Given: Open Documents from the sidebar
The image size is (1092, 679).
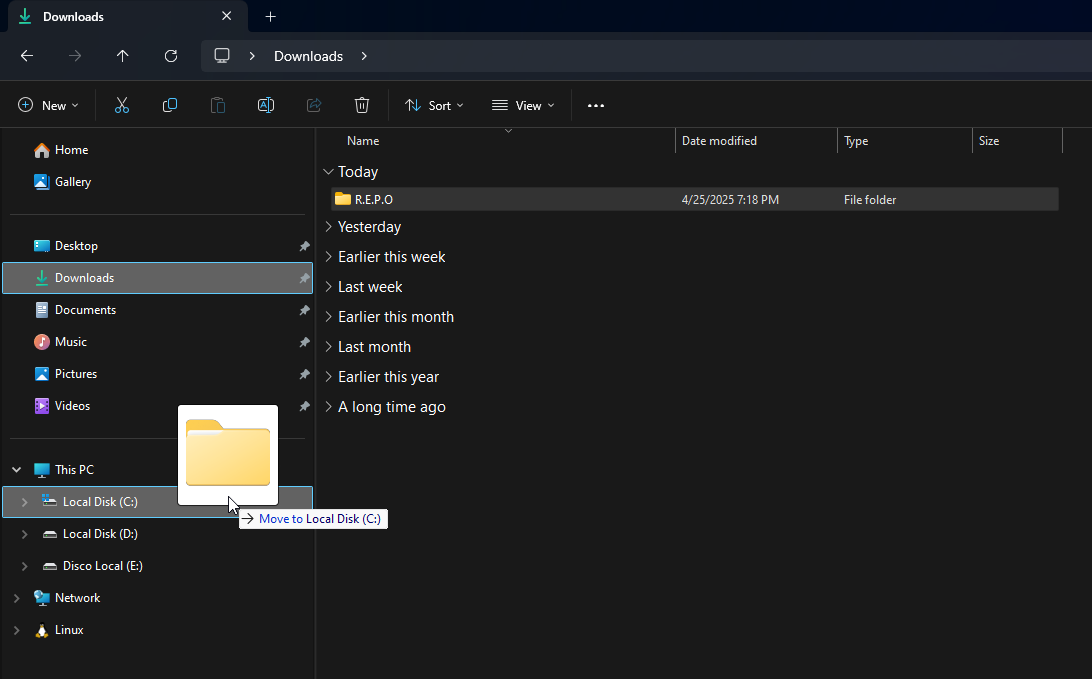Looking at the screenshot, I should click(x=84, y=309).
